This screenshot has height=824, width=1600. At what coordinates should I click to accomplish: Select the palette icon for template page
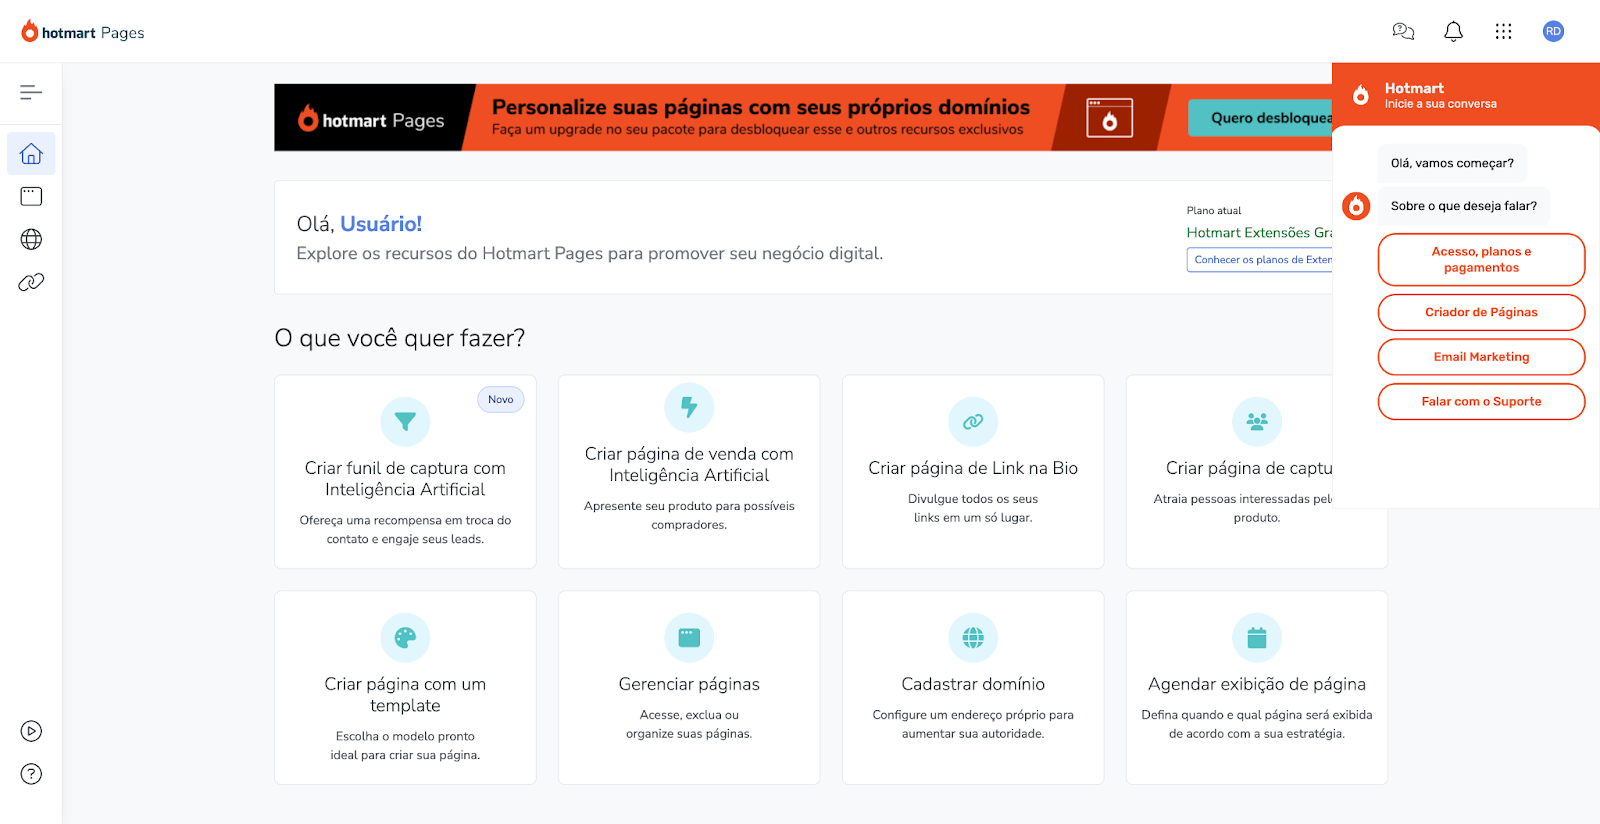click(405, 638)
